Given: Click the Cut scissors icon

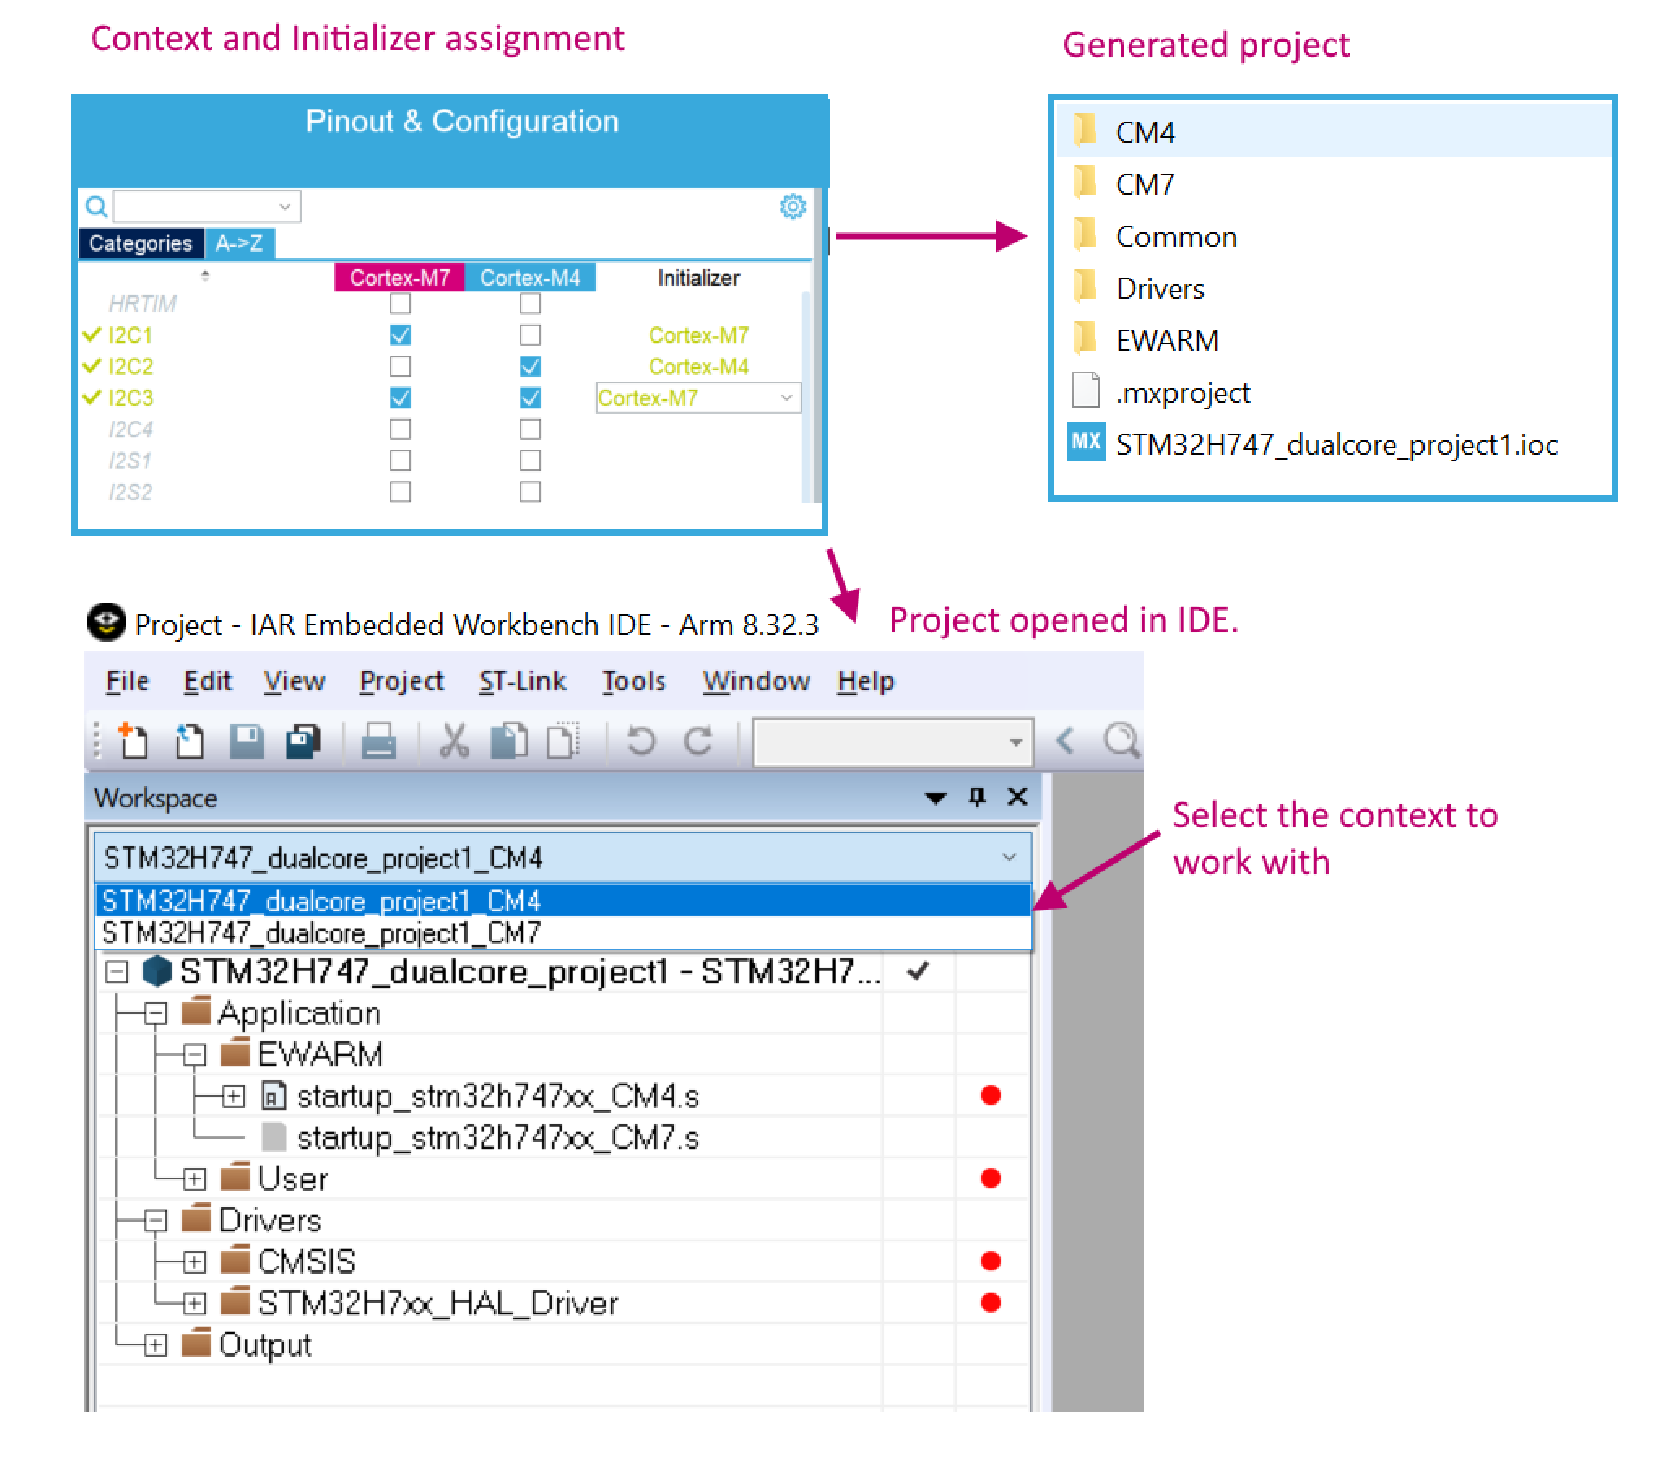Looking at the screenshot, I should pyautogui.click(x=454, y=741).
